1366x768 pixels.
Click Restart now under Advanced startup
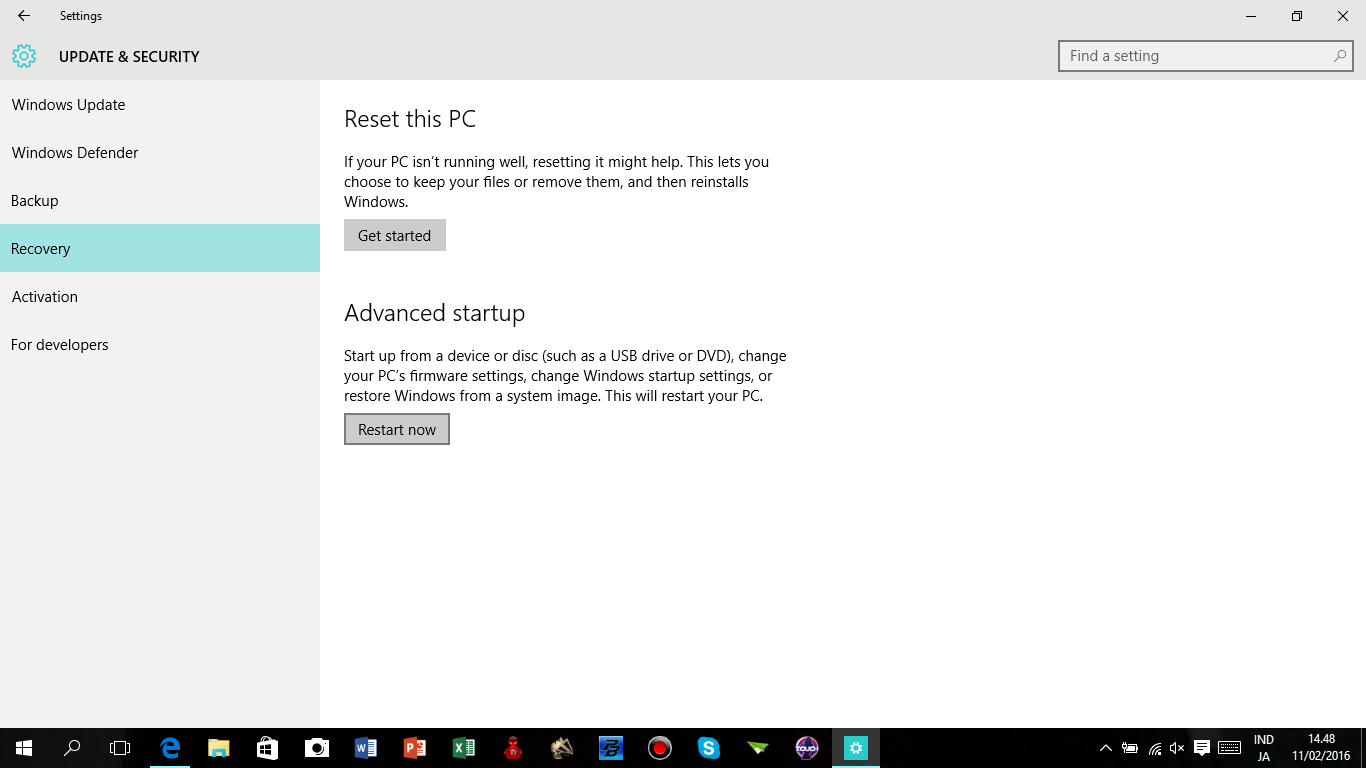click(x=396, y=428)
